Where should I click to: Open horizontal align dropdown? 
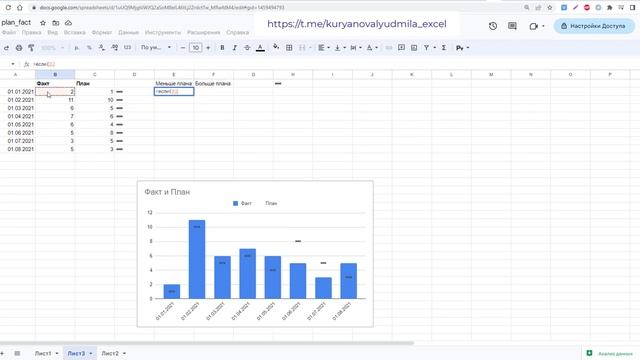click(324, 48)
